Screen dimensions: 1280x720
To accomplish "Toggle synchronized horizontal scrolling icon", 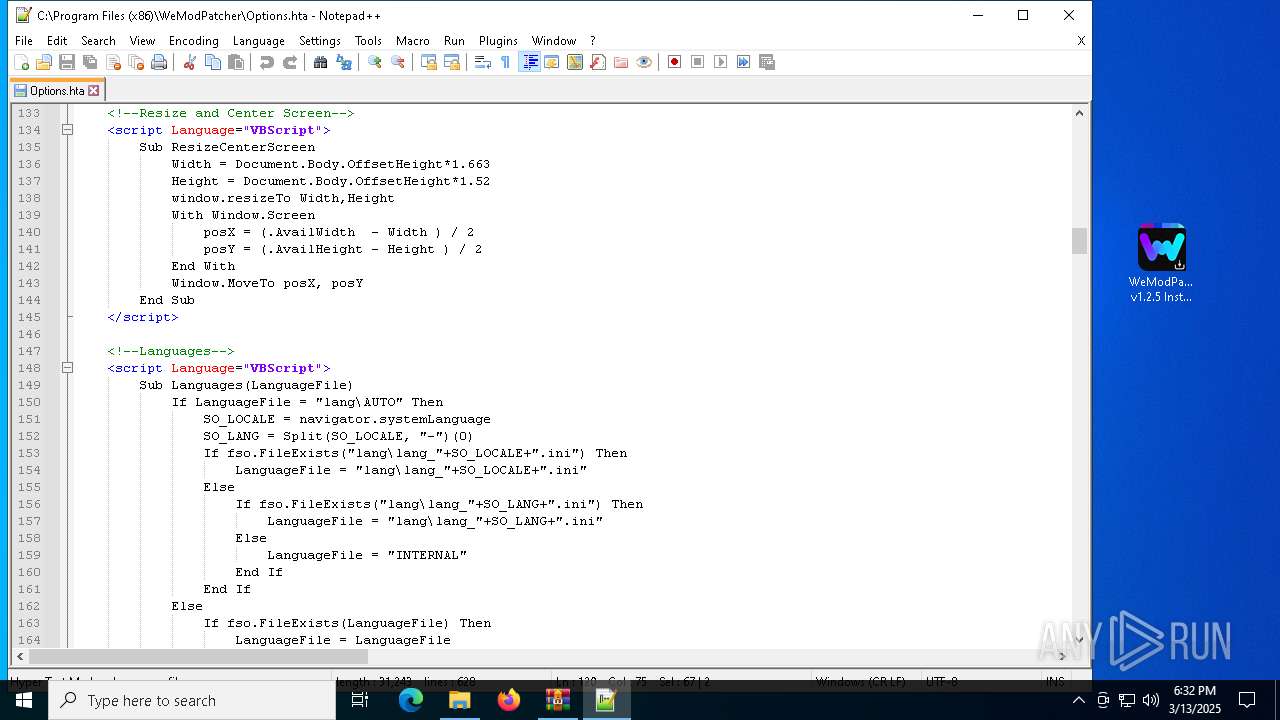I will click(x=452, y=62).
